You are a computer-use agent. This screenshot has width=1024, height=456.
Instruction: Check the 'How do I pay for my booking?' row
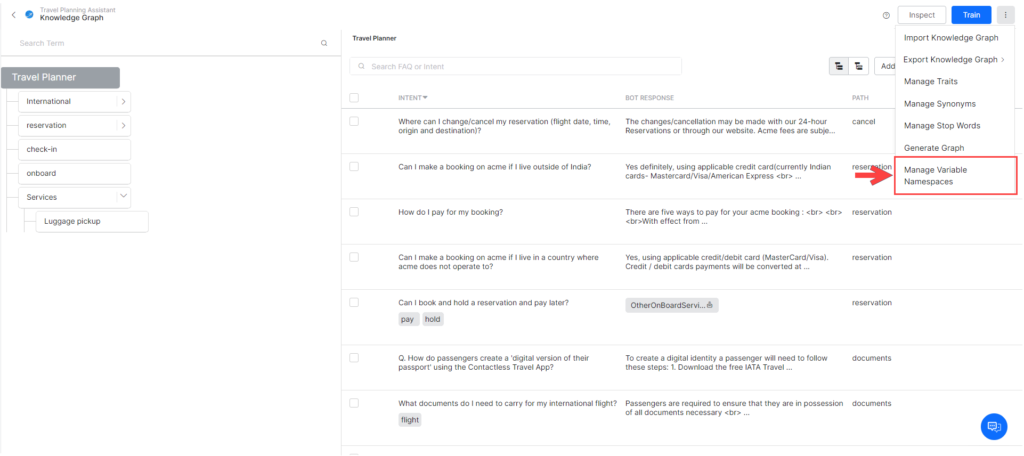pos(354,212)
